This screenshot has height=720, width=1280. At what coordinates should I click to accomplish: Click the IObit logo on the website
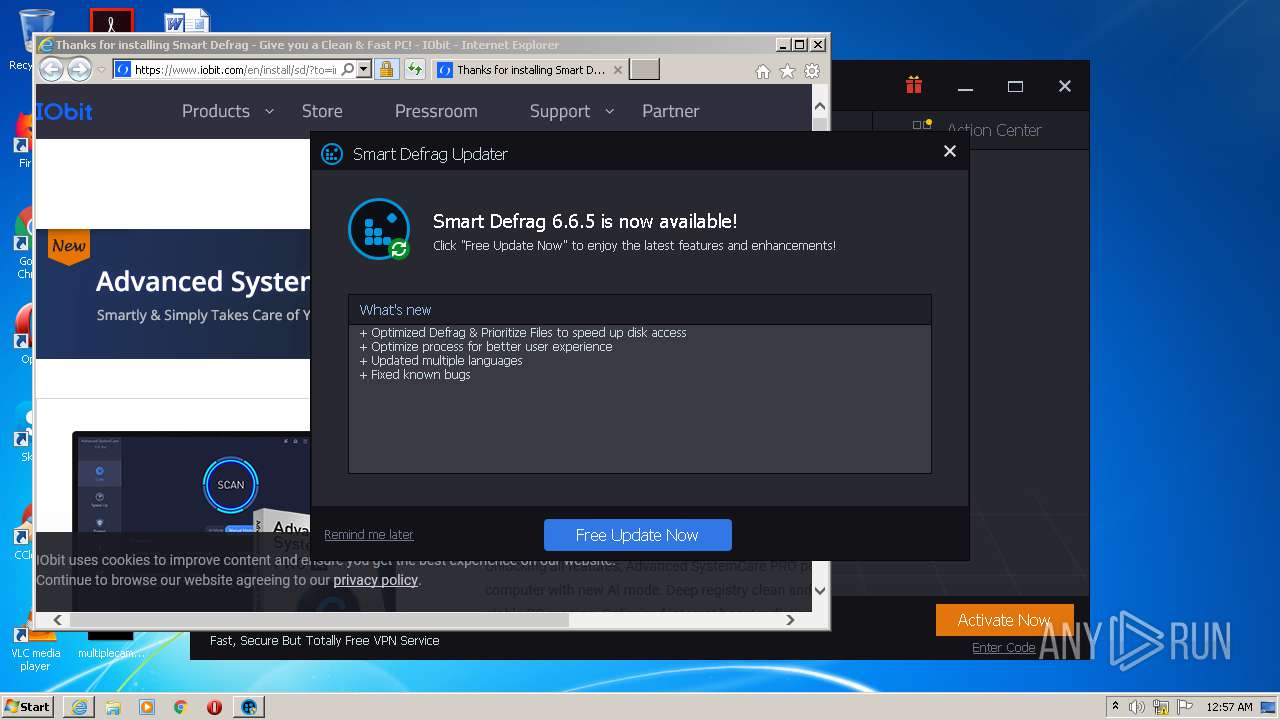tap(65, 111)
